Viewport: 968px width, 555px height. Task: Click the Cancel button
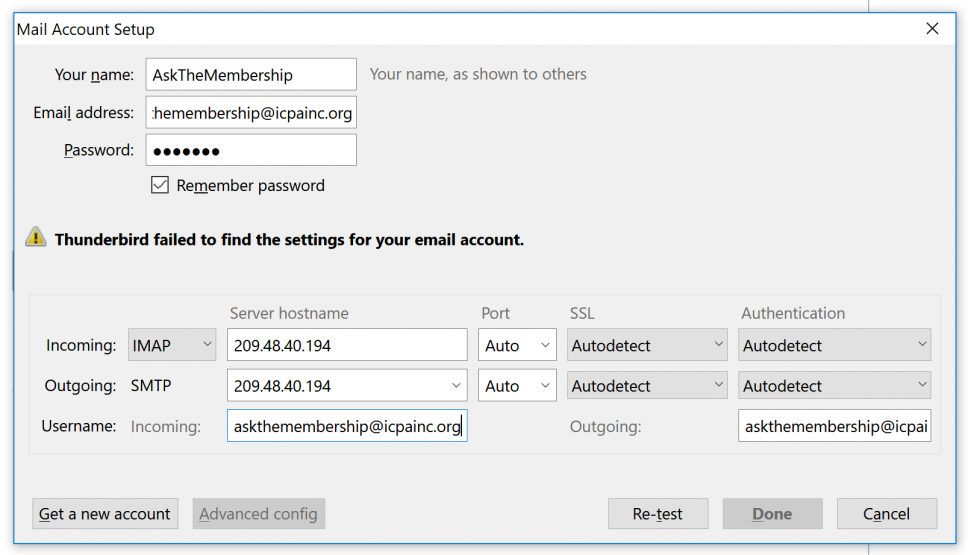(887, 514)
